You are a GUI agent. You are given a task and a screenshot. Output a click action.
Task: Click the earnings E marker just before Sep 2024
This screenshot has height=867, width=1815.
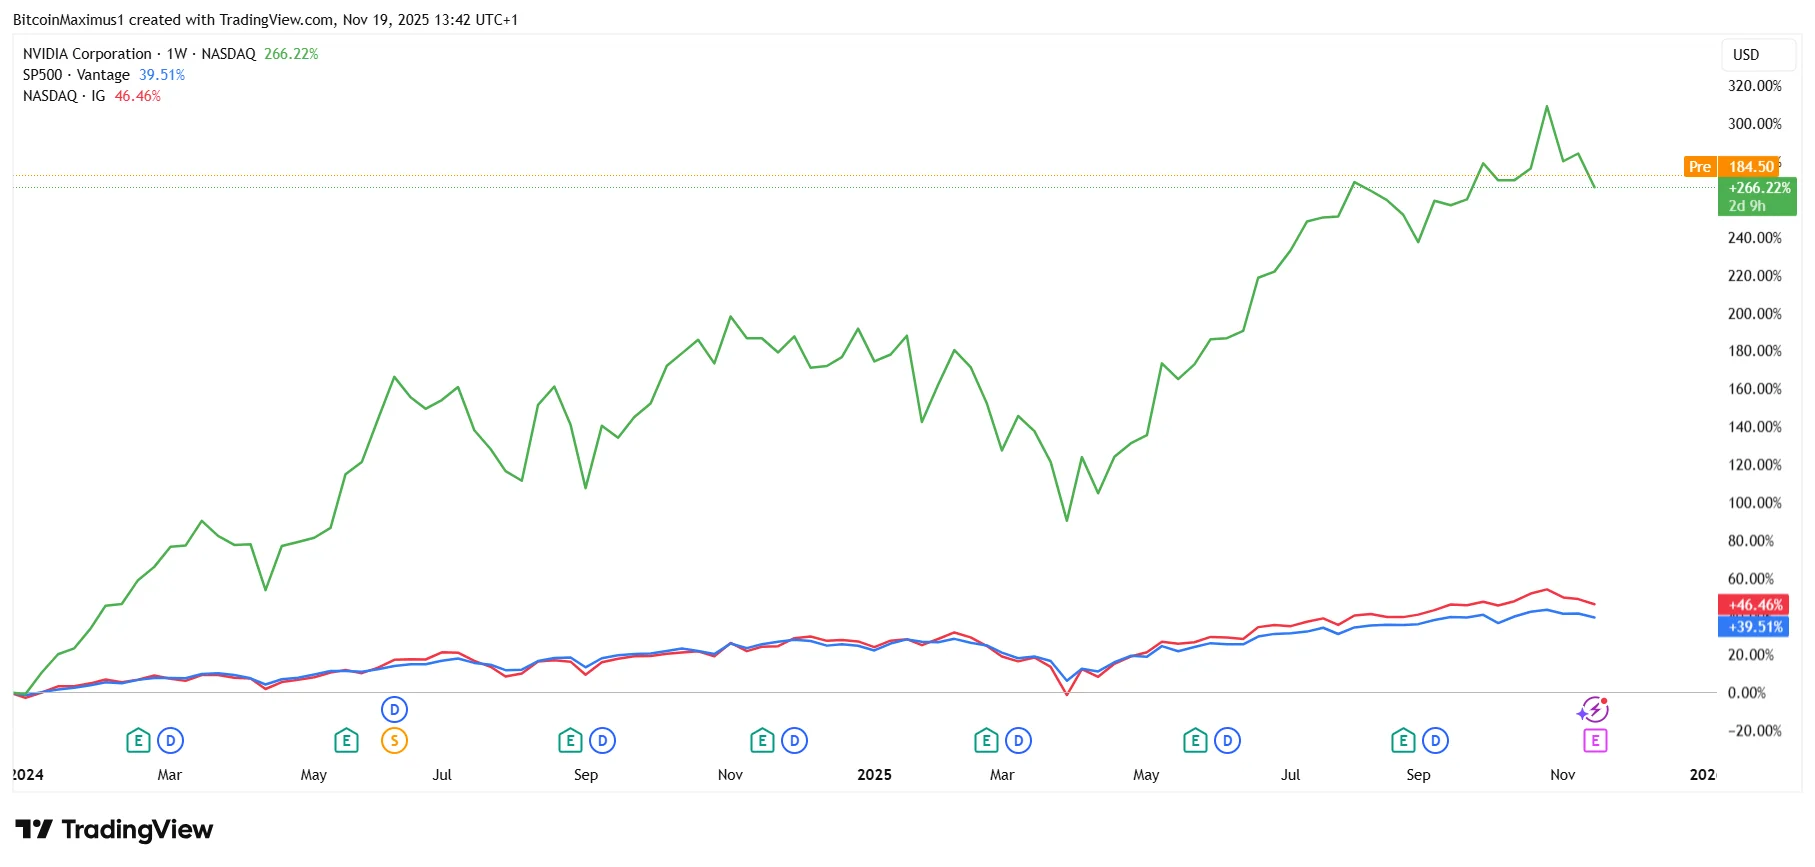pyautogui.click(x=570, y=741)
